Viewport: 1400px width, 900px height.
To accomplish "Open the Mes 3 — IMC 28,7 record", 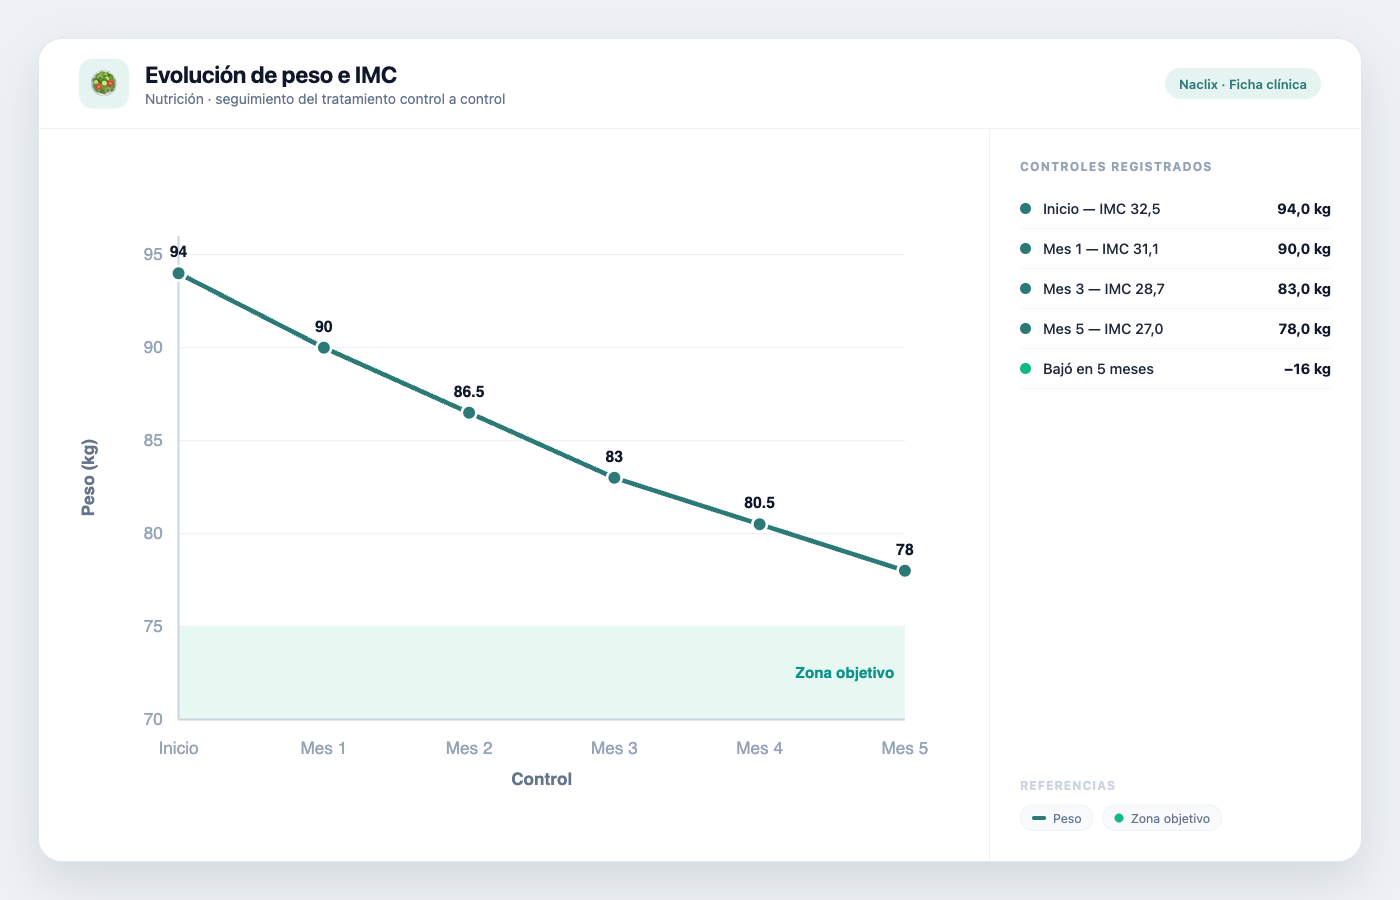I will click(1175, 289).
